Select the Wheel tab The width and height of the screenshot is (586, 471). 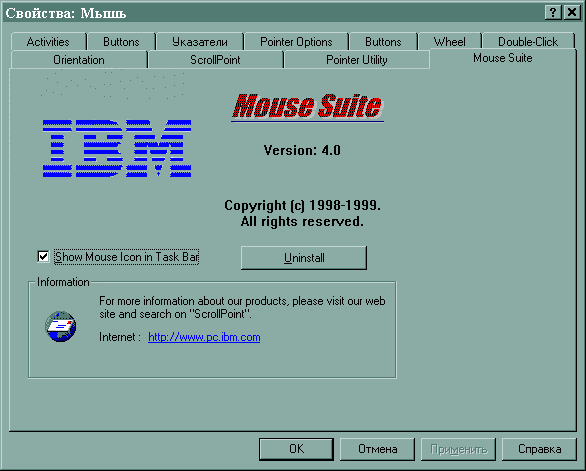click(x=450, y=42)
